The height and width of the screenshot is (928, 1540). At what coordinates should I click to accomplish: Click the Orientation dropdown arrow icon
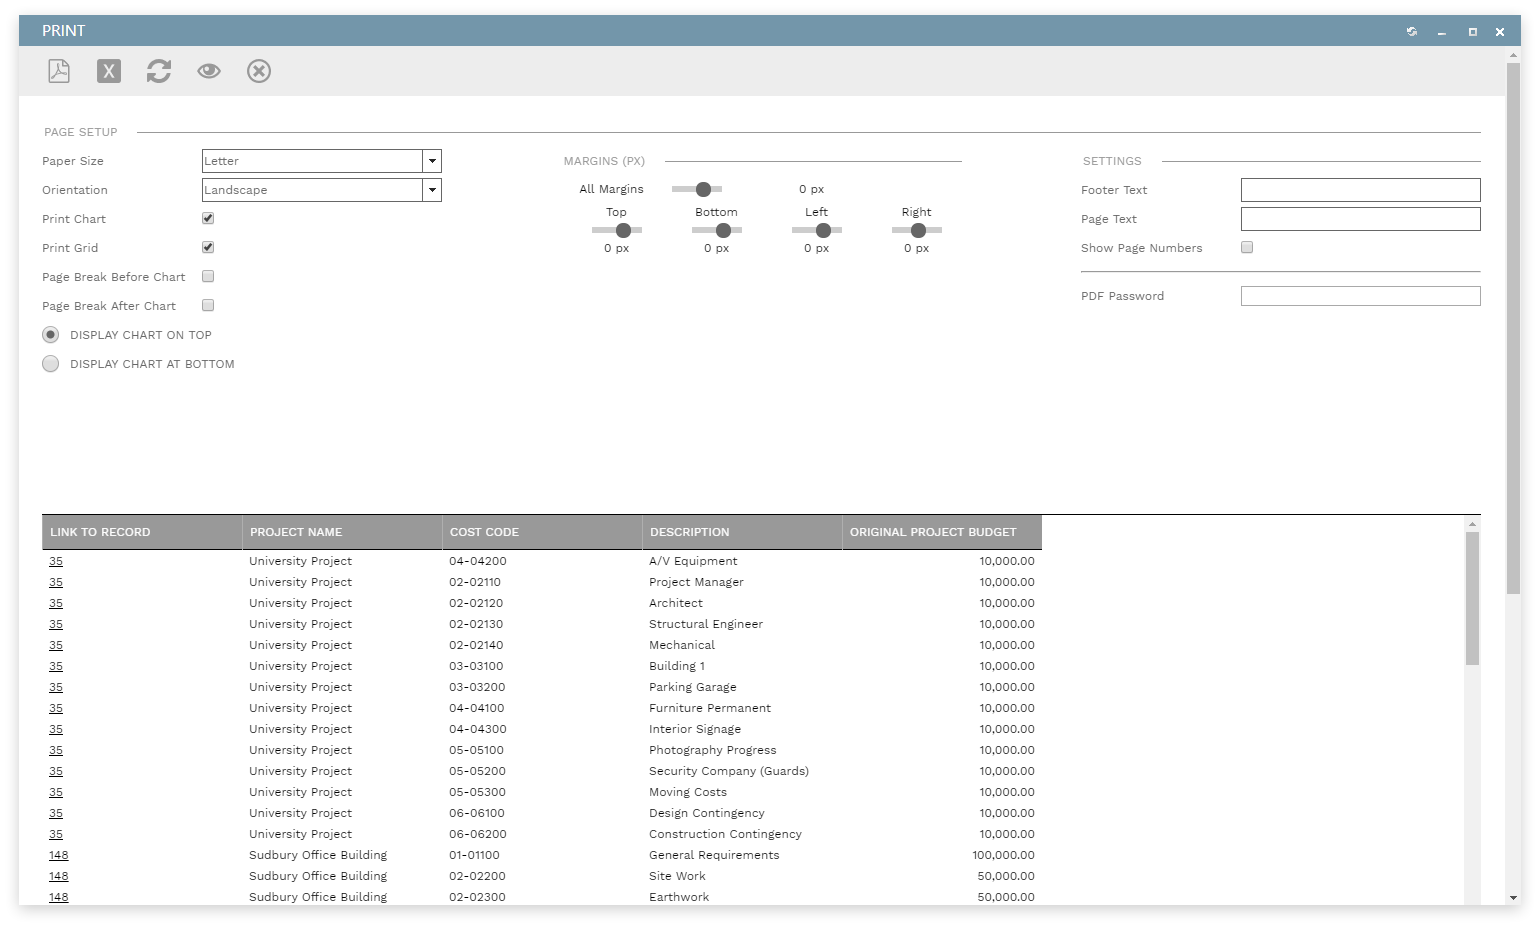pyautogui.click(x=431, y=190)
